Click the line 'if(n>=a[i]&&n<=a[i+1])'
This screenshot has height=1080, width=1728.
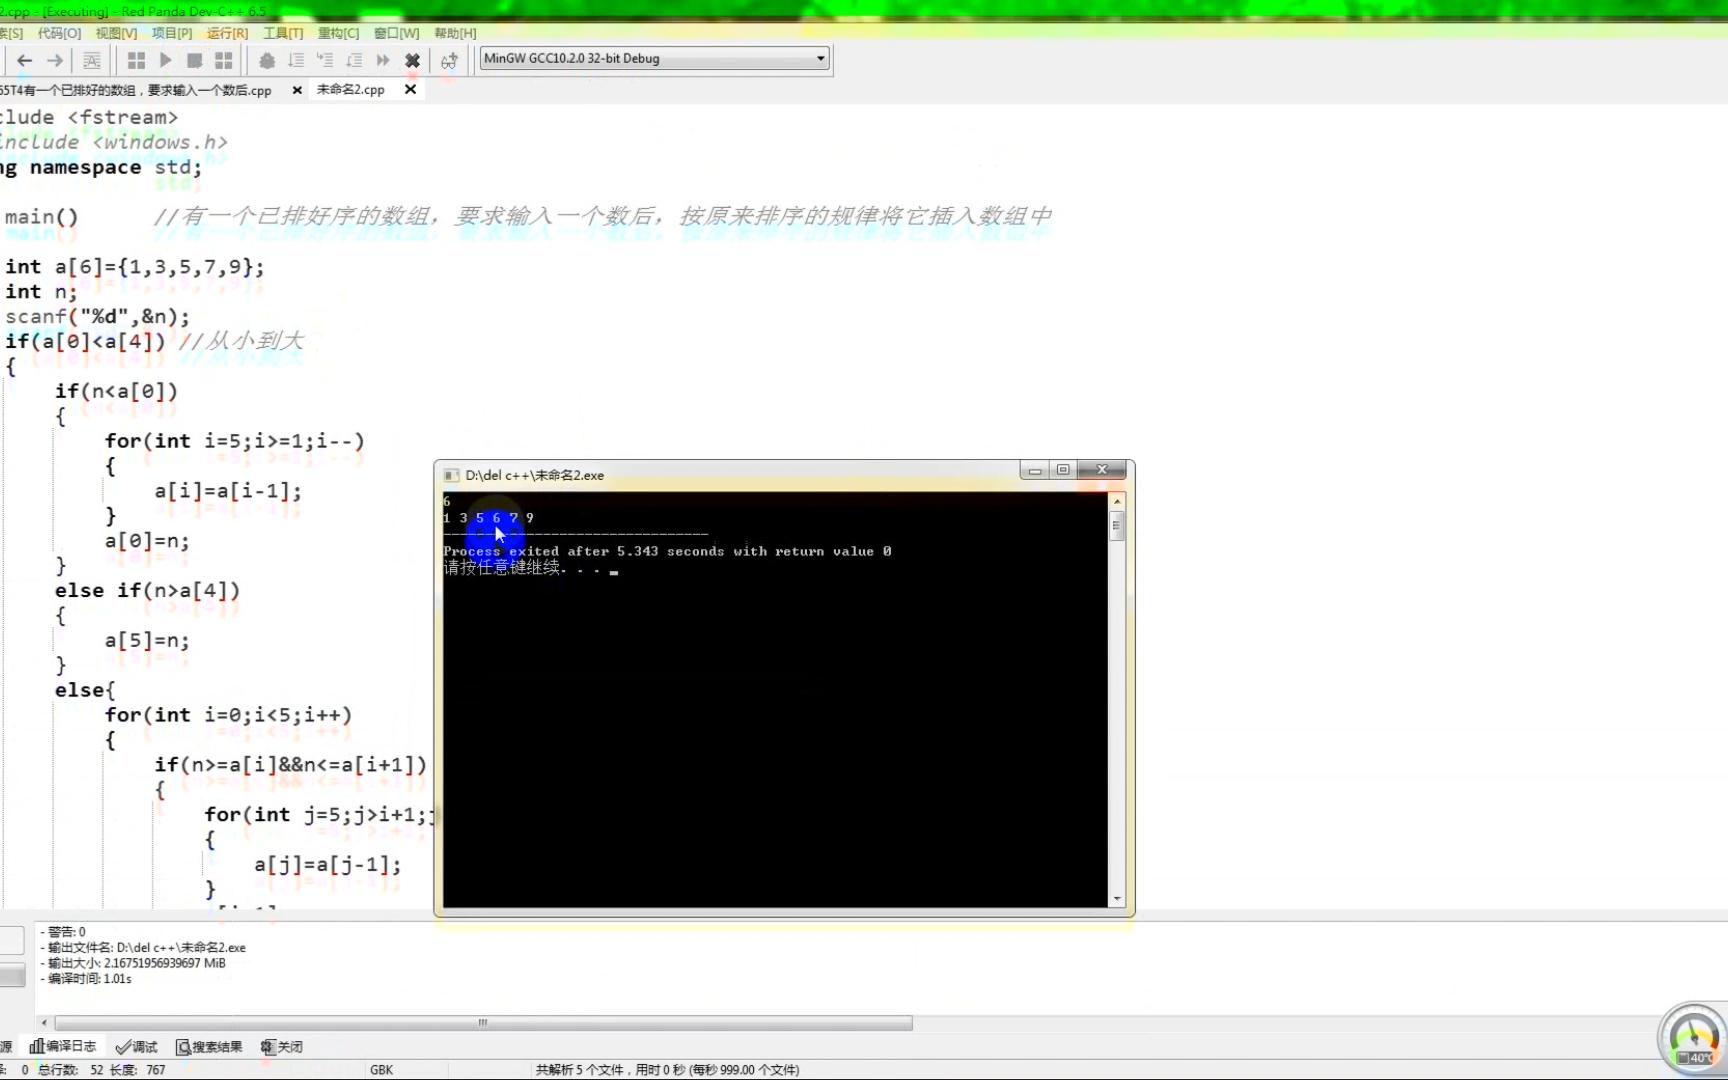291,765
